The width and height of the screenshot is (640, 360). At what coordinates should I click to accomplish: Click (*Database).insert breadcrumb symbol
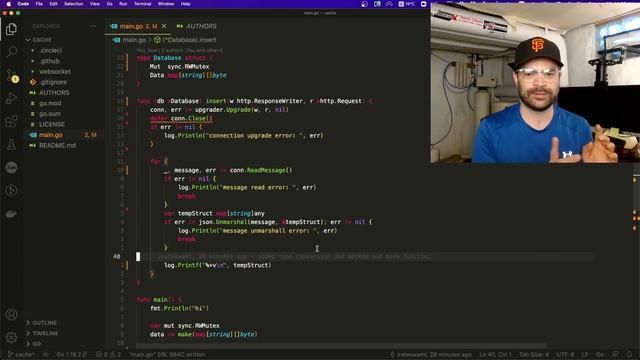[x=189, y=40]
